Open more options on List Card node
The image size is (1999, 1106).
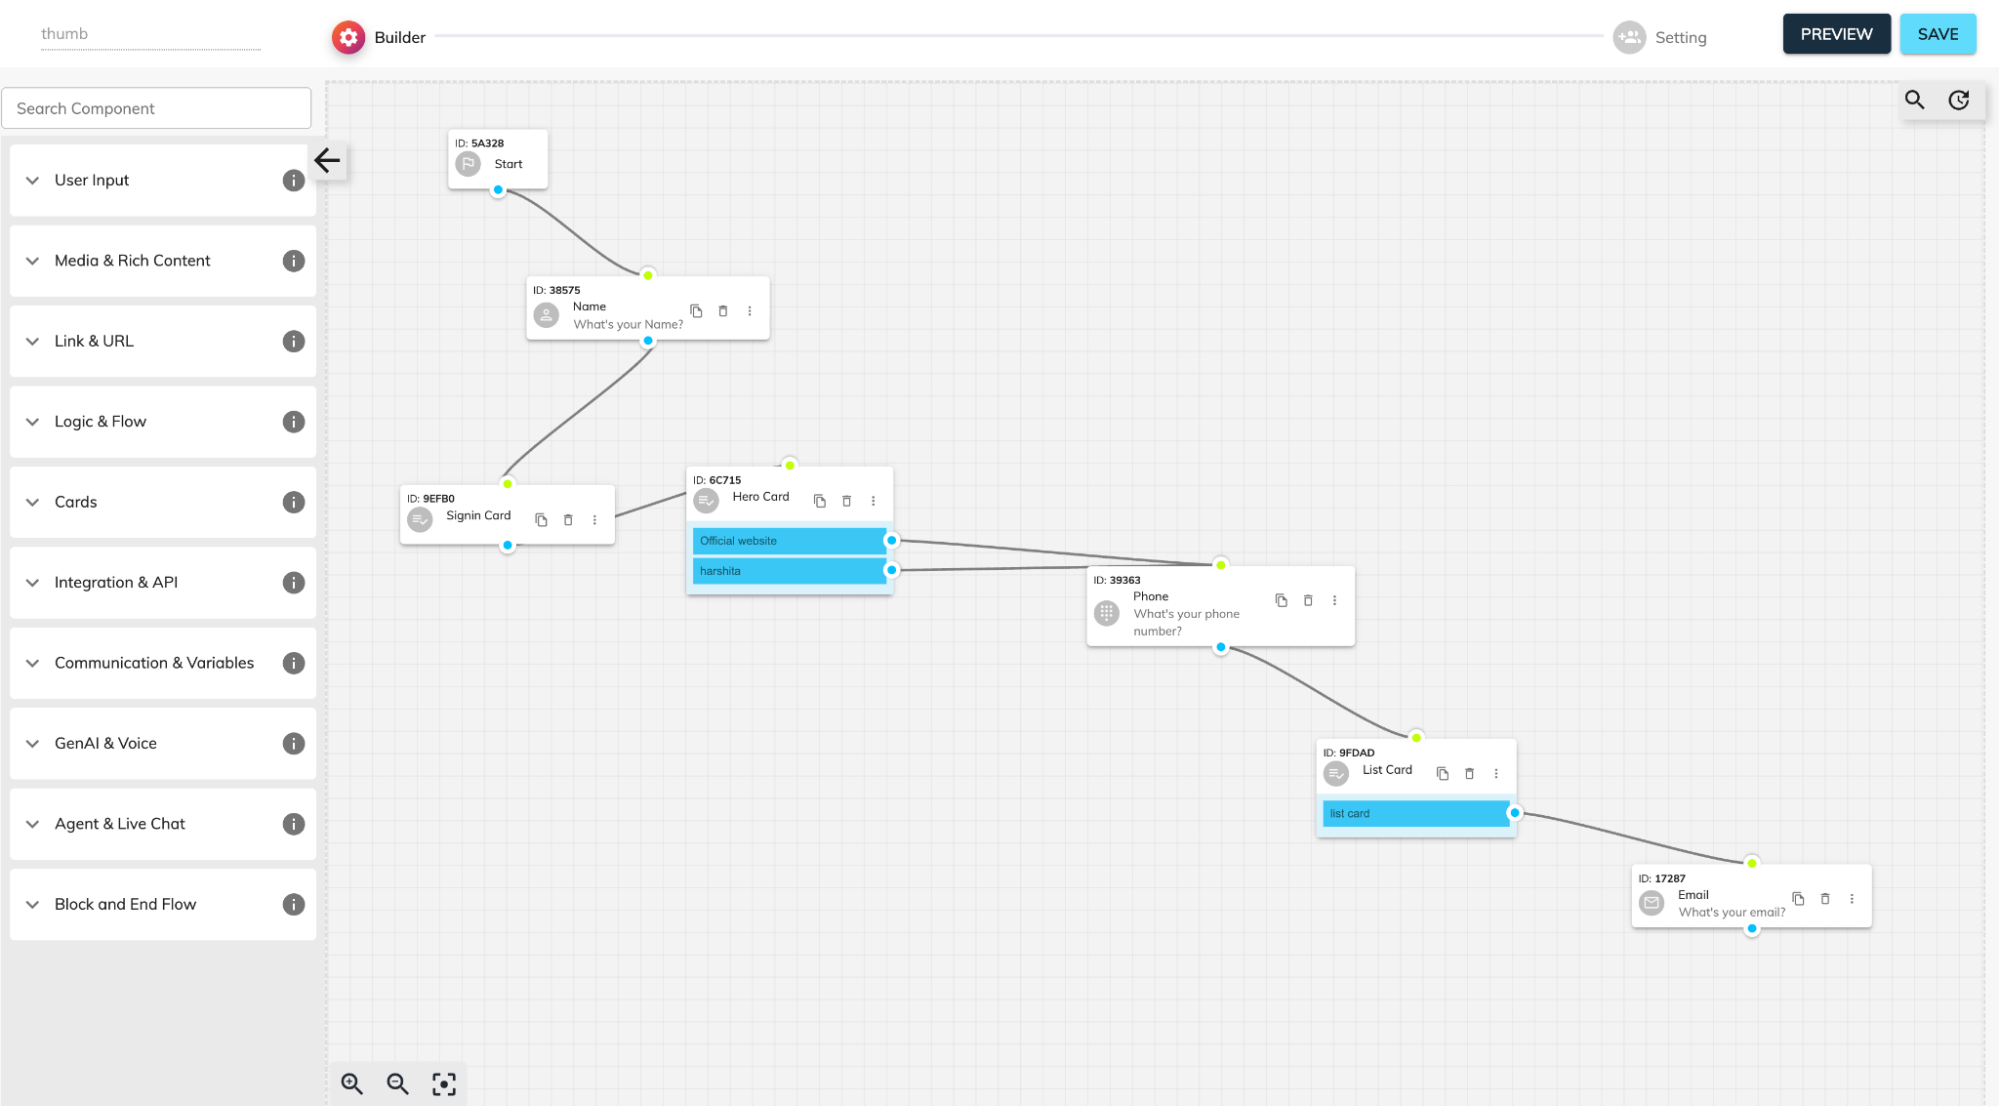(1496, 773)
